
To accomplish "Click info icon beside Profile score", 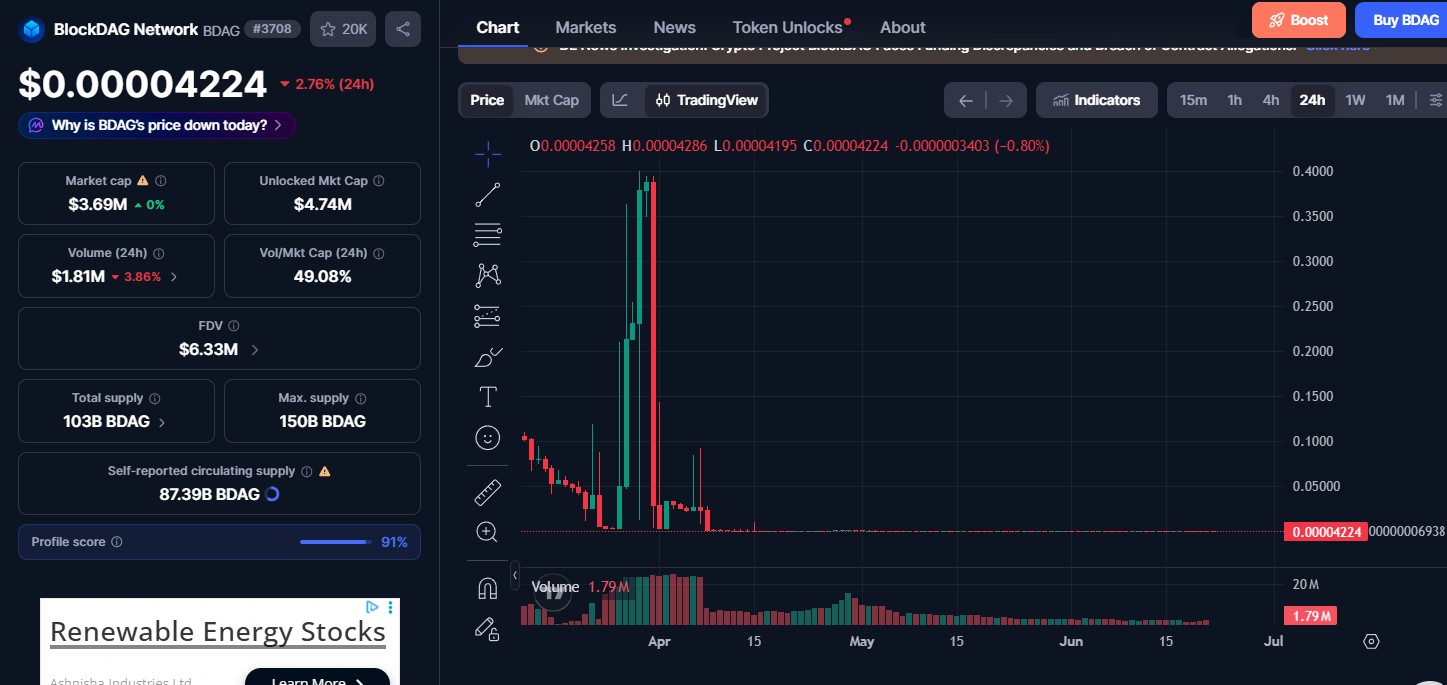I will coord(117,542).
